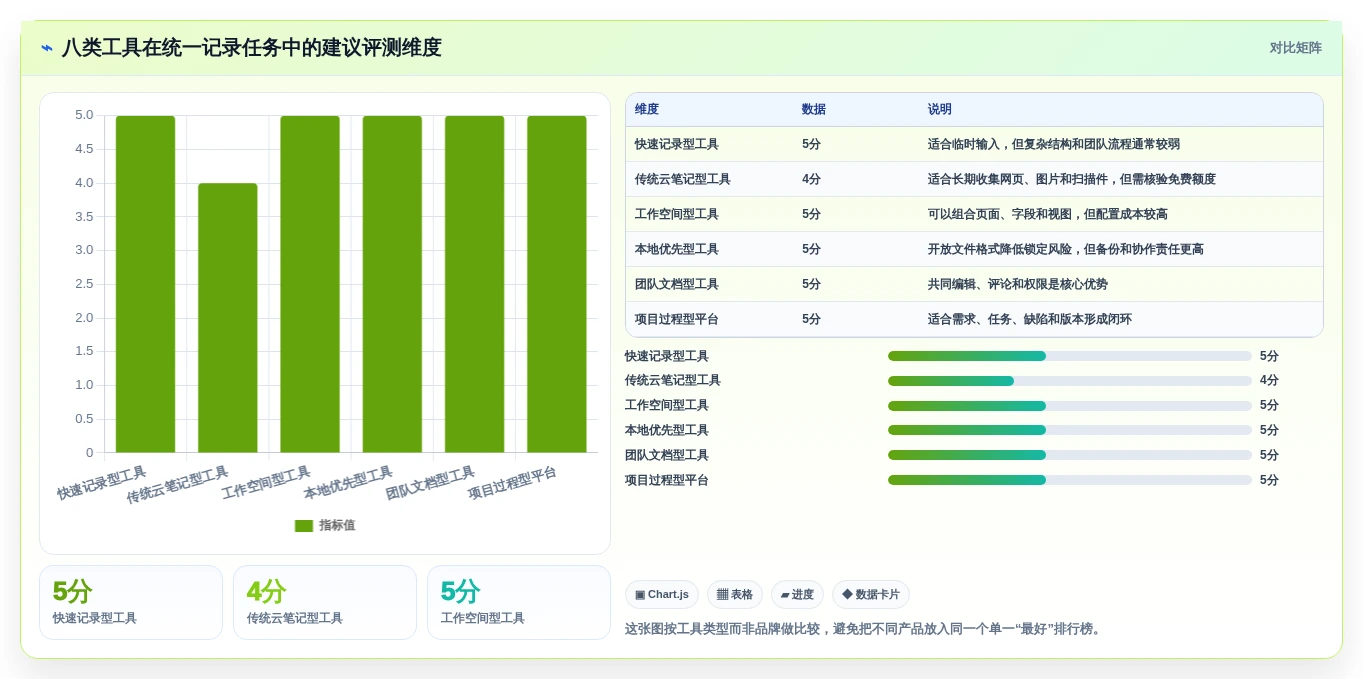Screen dimensions: 1363x679
Task: Click the 团队文档型工具 bar in chart
Action: 474,284
